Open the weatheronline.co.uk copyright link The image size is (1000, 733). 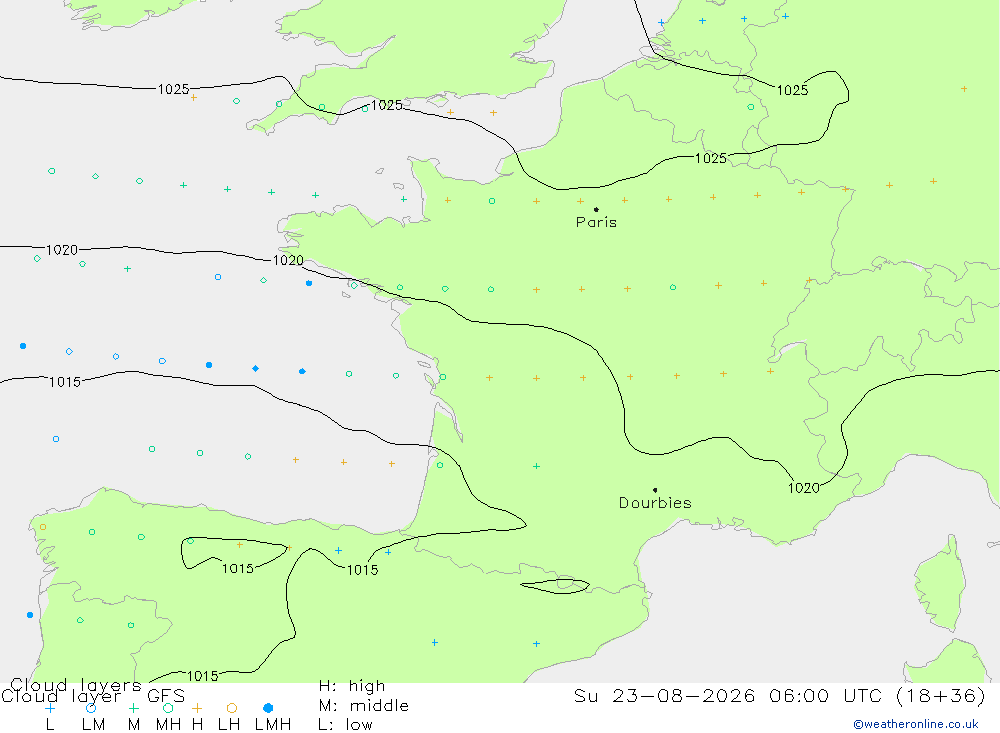click(x=916, y=724)
